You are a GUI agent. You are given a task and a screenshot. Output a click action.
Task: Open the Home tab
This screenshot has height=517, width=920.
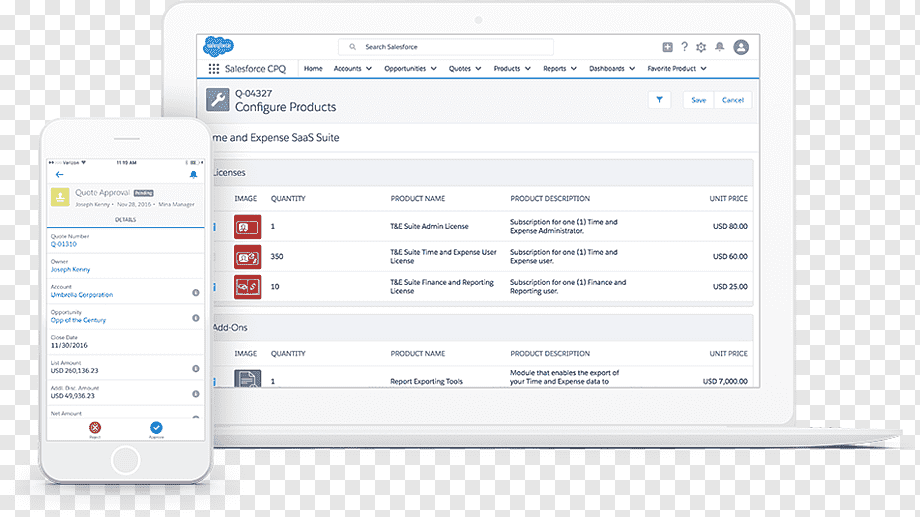pos(313,69)
